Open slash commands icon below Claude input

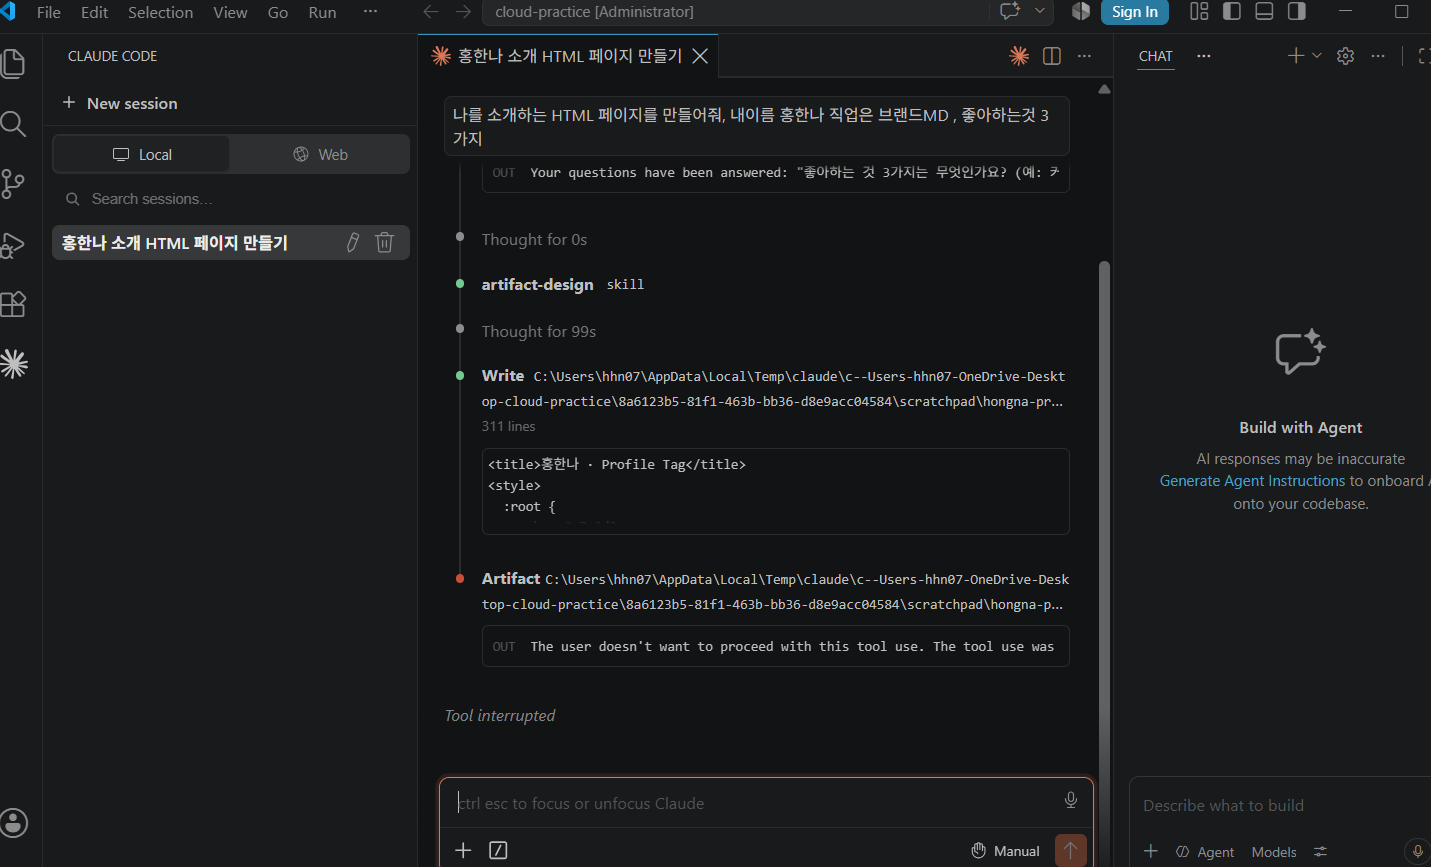tap(498, 850)
